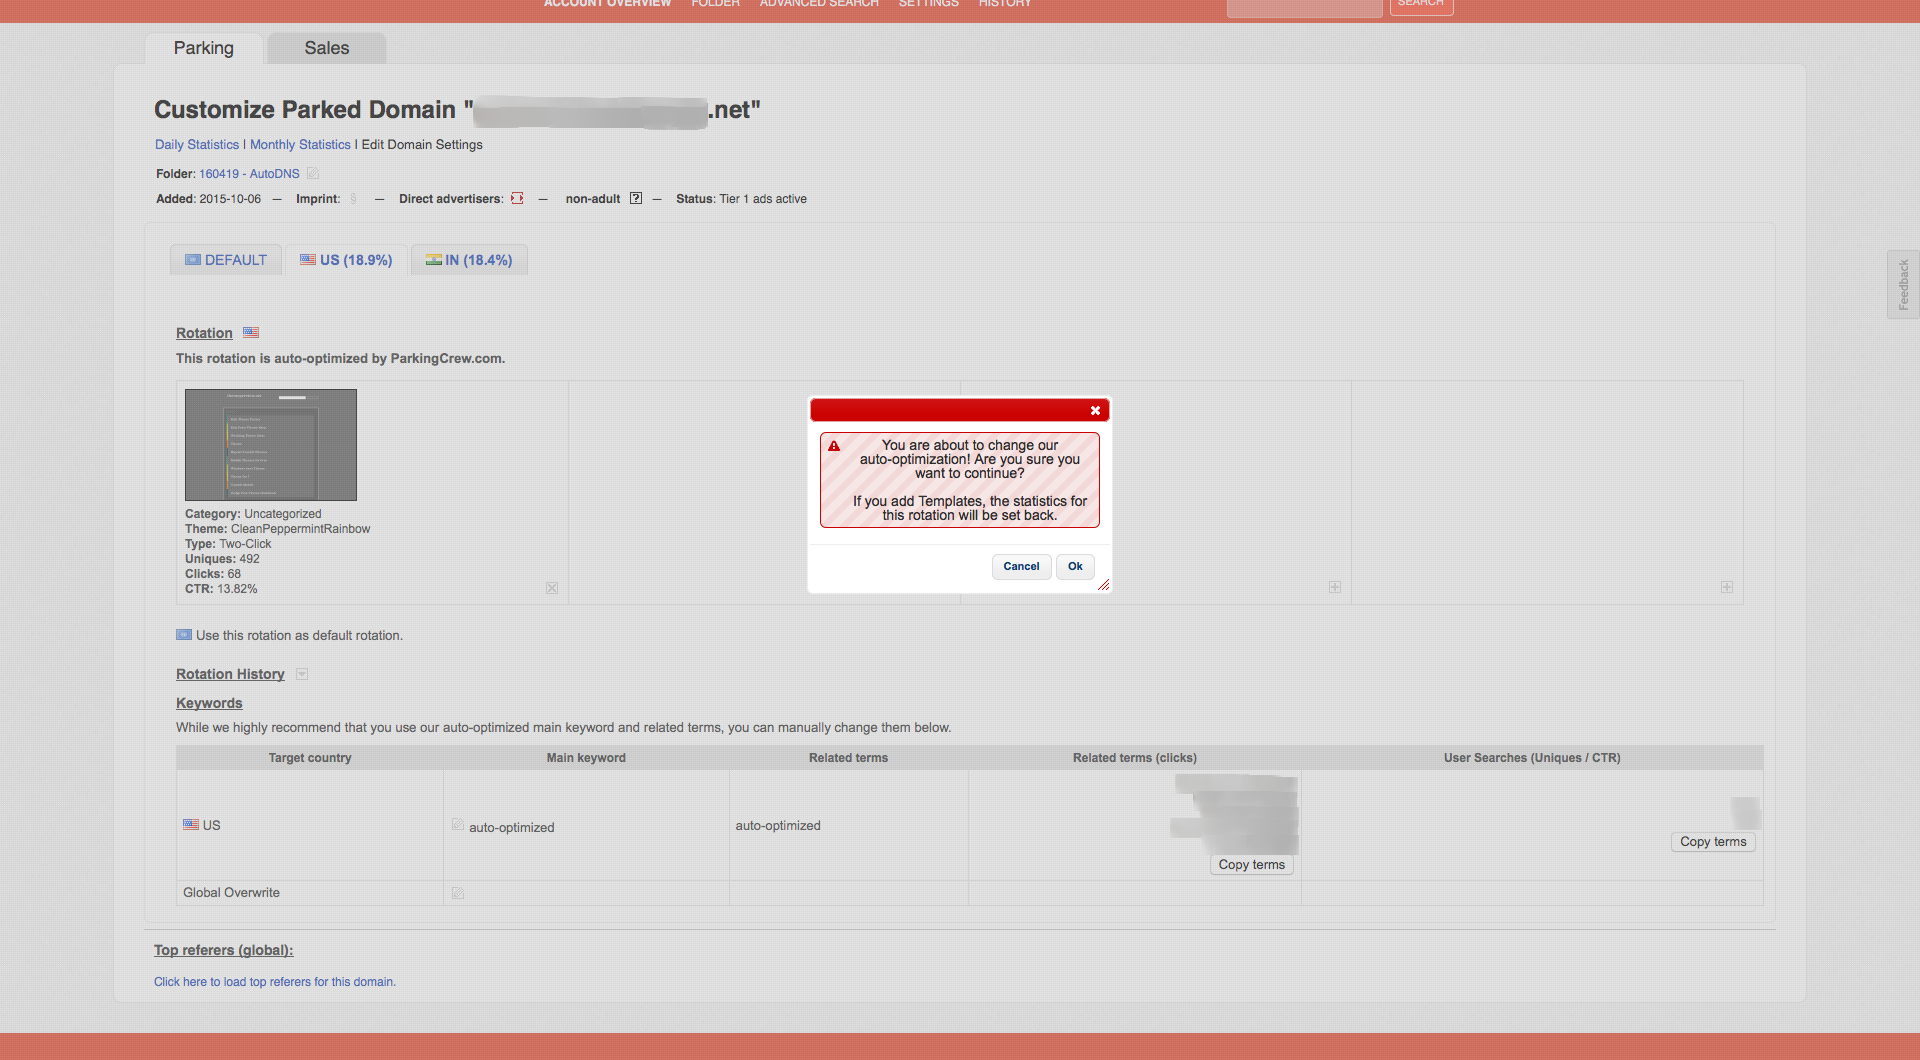Click the add template plus icon in last rotation slot
This screenshot has width=1920, height=1060.
click(1726, 587)
